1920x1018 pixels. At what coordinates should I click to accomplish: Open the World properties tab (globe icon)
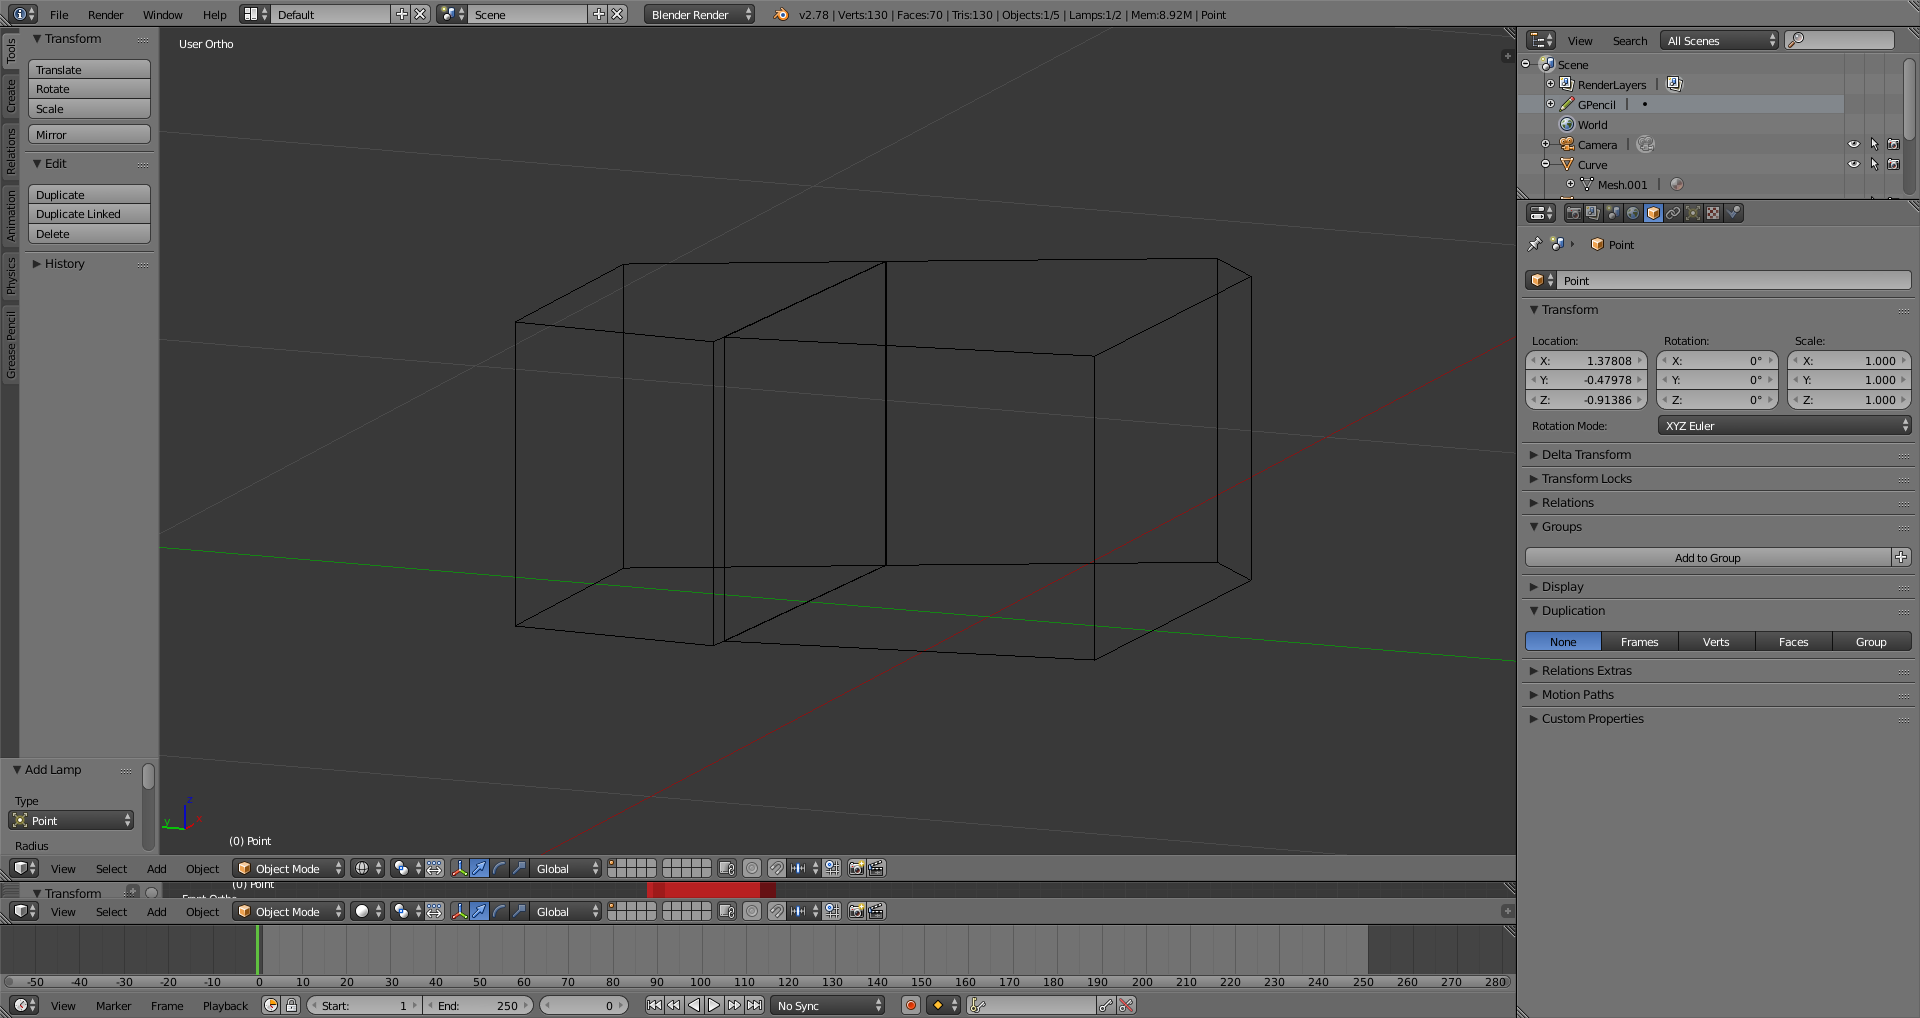click(x=1633, y=213)
